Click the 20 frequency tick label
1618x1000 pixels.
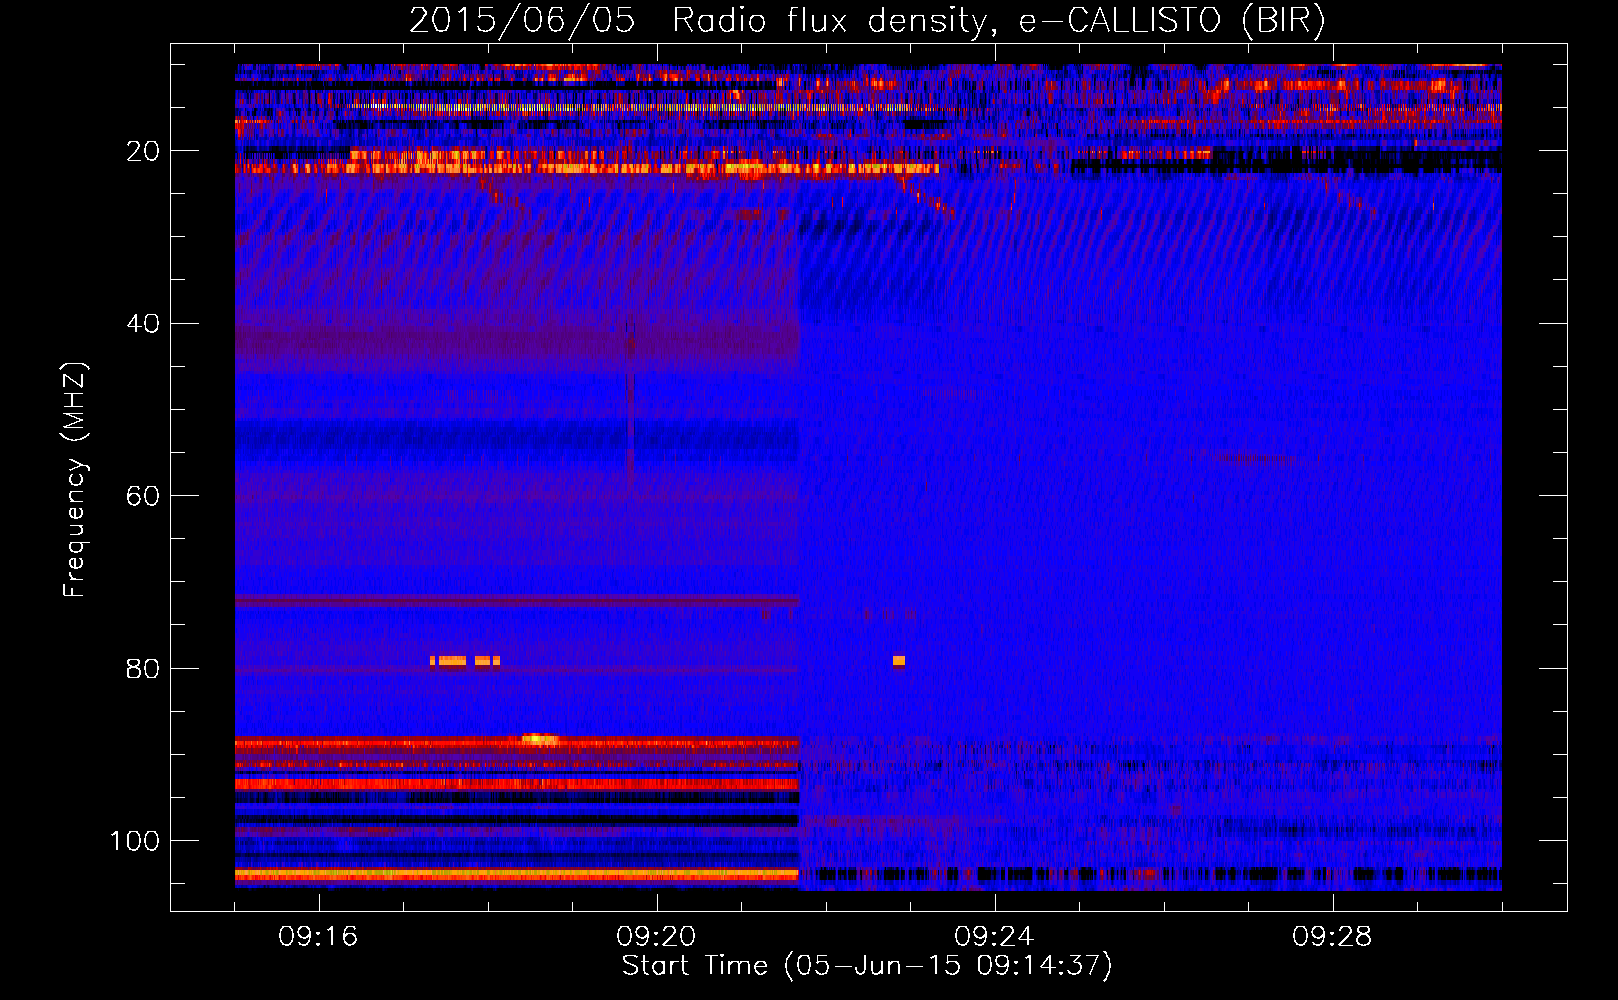coord(143,151)
